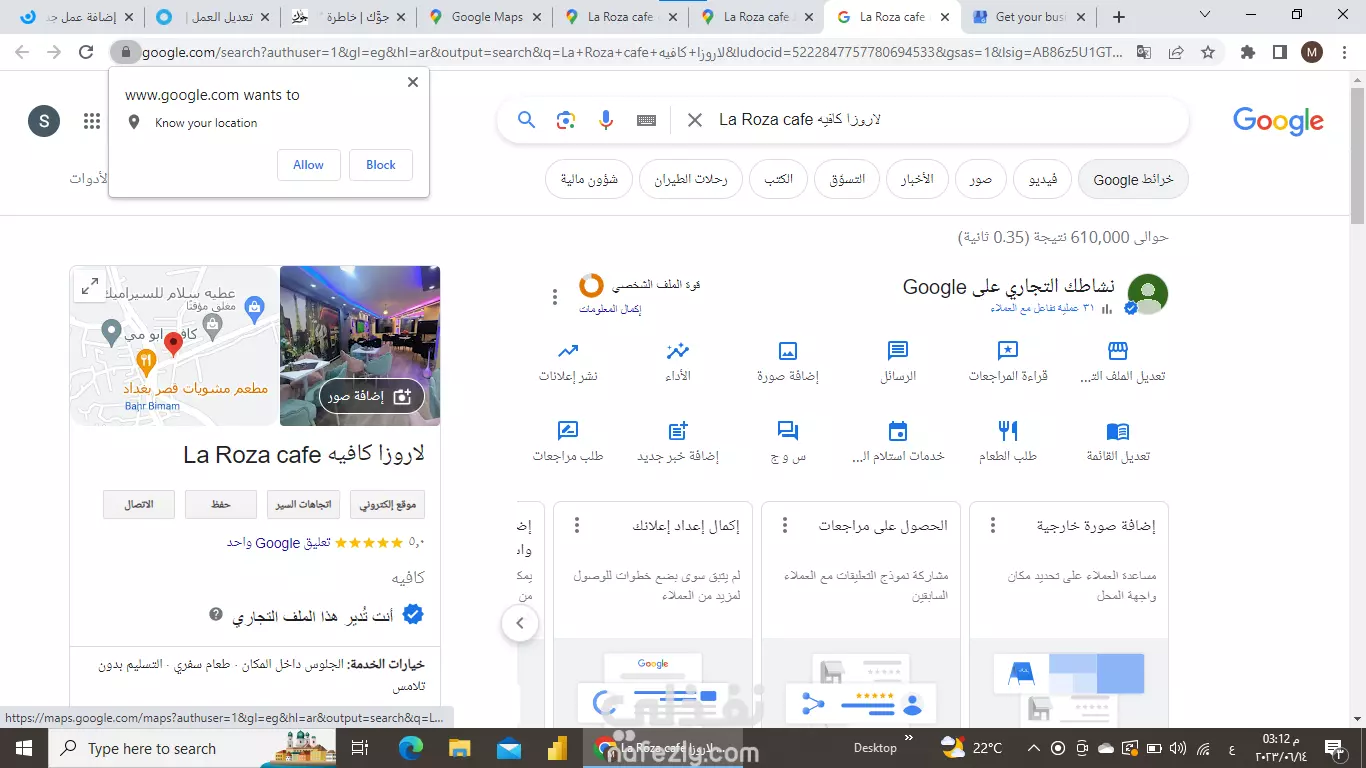Click the Google logo

pos(1278,121)
